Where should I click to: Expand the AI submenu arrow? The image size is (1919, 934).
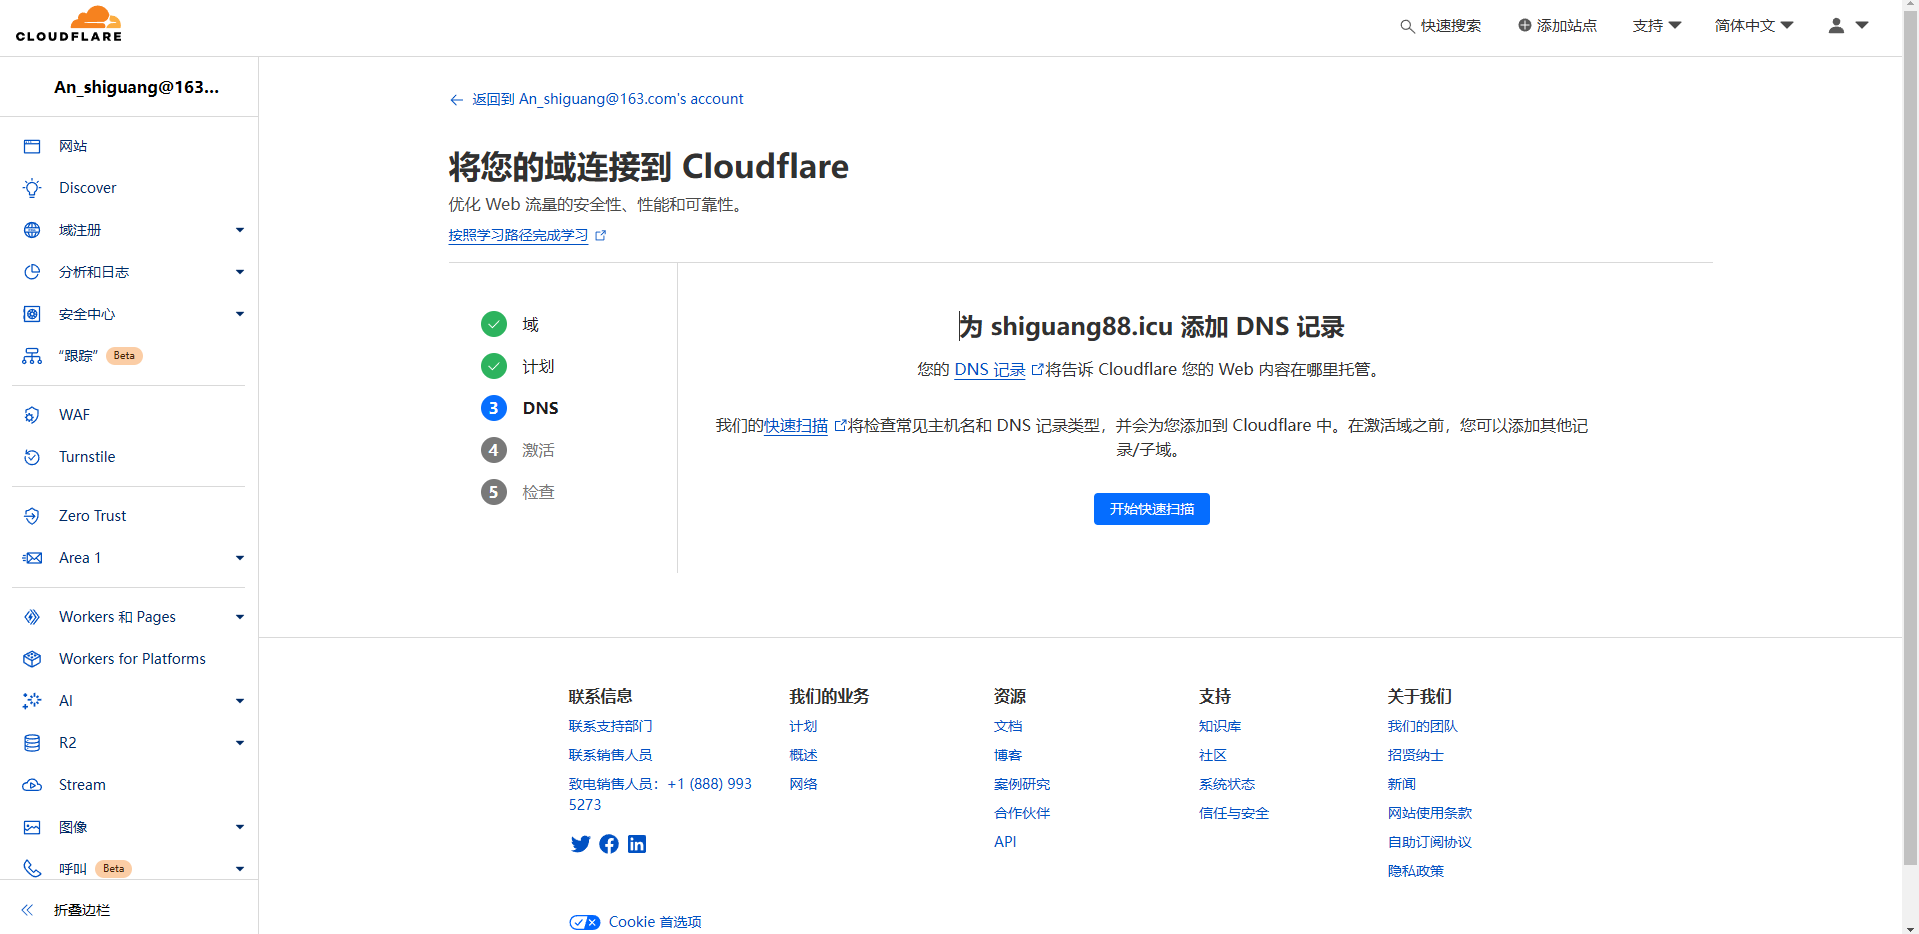(240, 701)
